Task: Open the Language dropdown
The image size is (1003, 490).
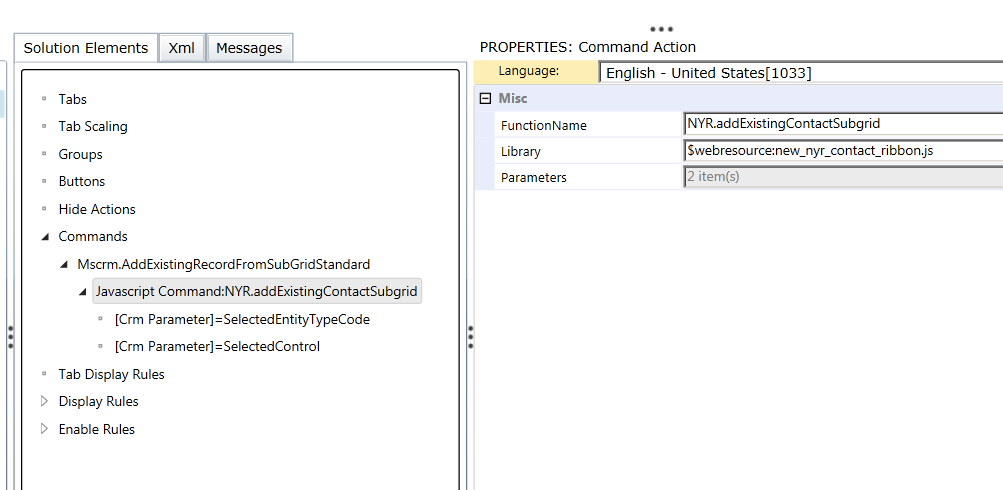Action: (800, 73)
